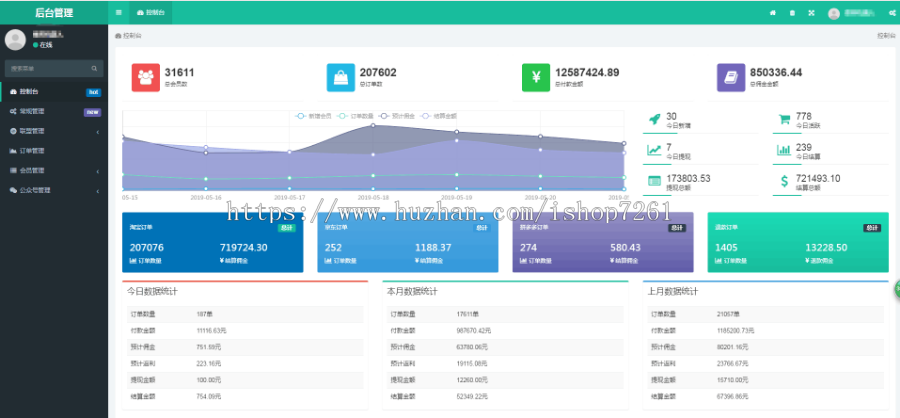
Task: Click the 后台管理 logo title
Action: tap(54, 13)
